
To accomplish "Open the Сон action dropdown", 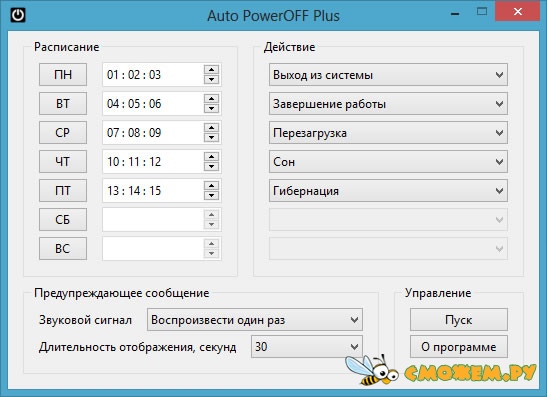I will tap(388, 162).
